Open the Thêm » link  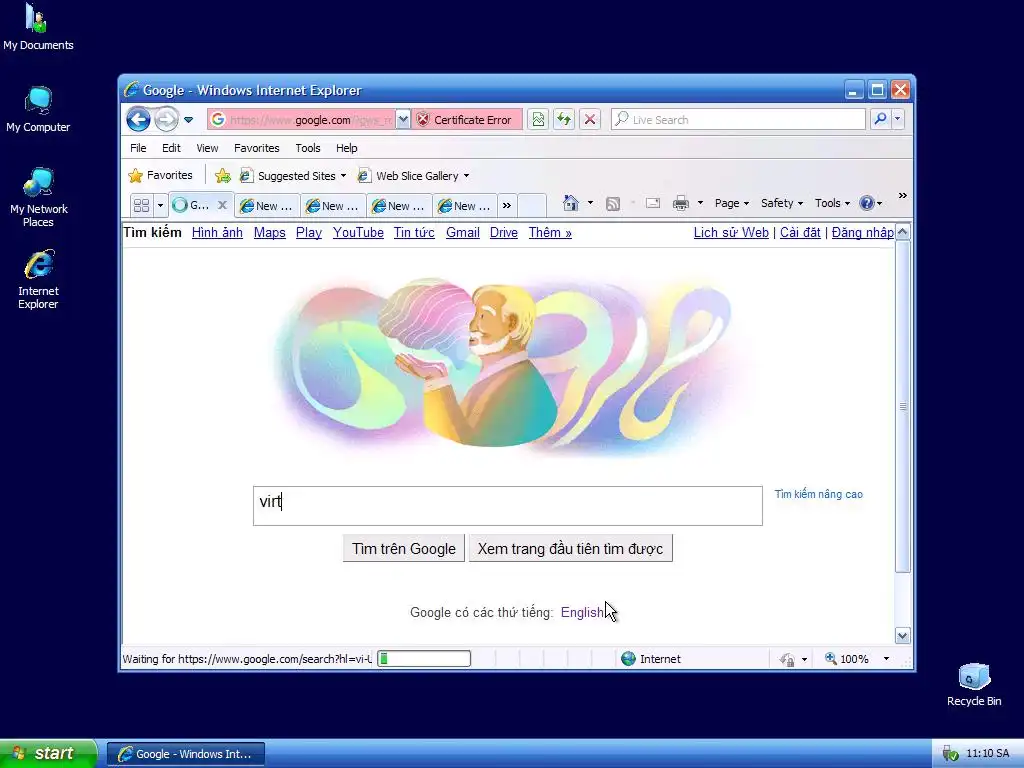click(550, 232)
